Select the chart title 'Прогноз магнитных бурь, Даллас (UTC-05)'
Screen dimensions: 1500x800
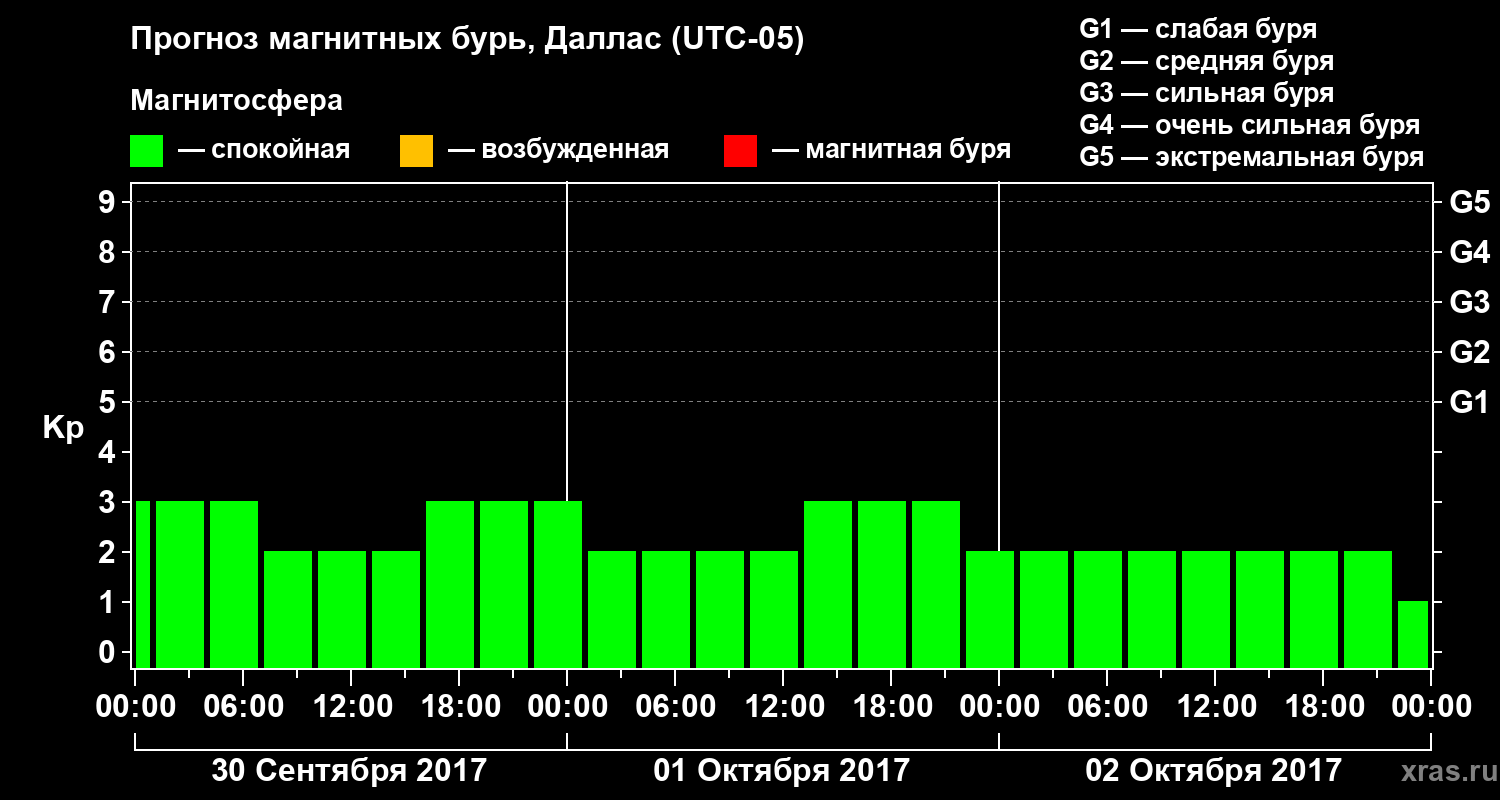467,40
